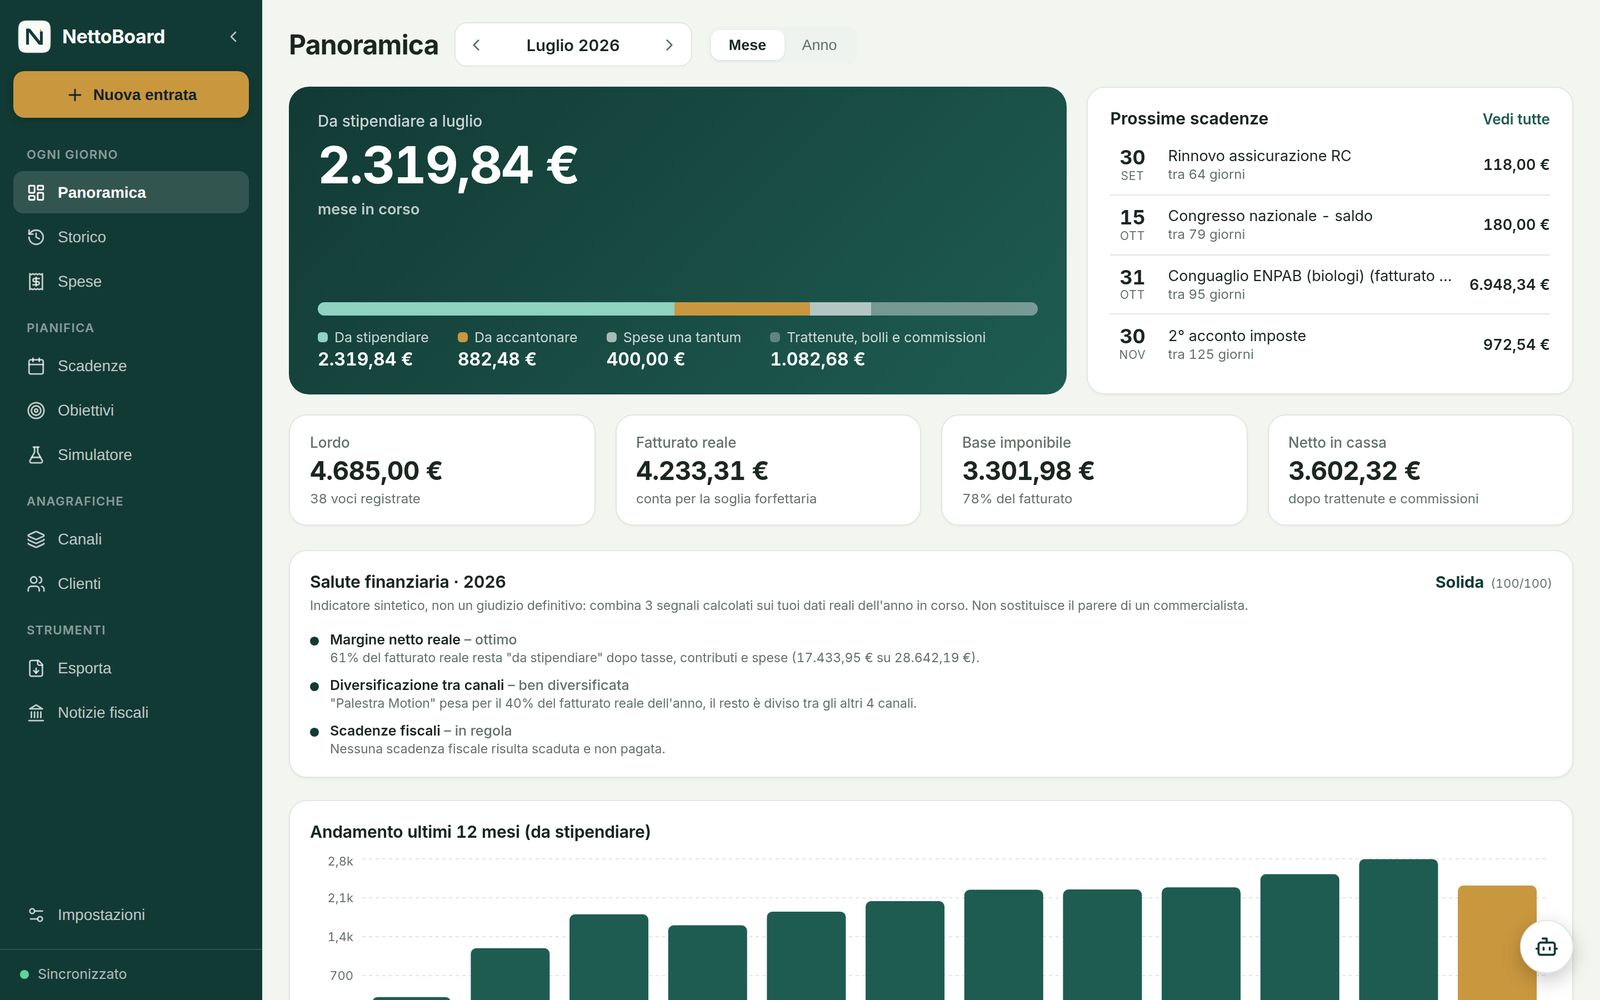Select Simulatore in the sidebar
Image resolution: width=1600 pixels, height=1000 pixels.
(x=131, y=455)
